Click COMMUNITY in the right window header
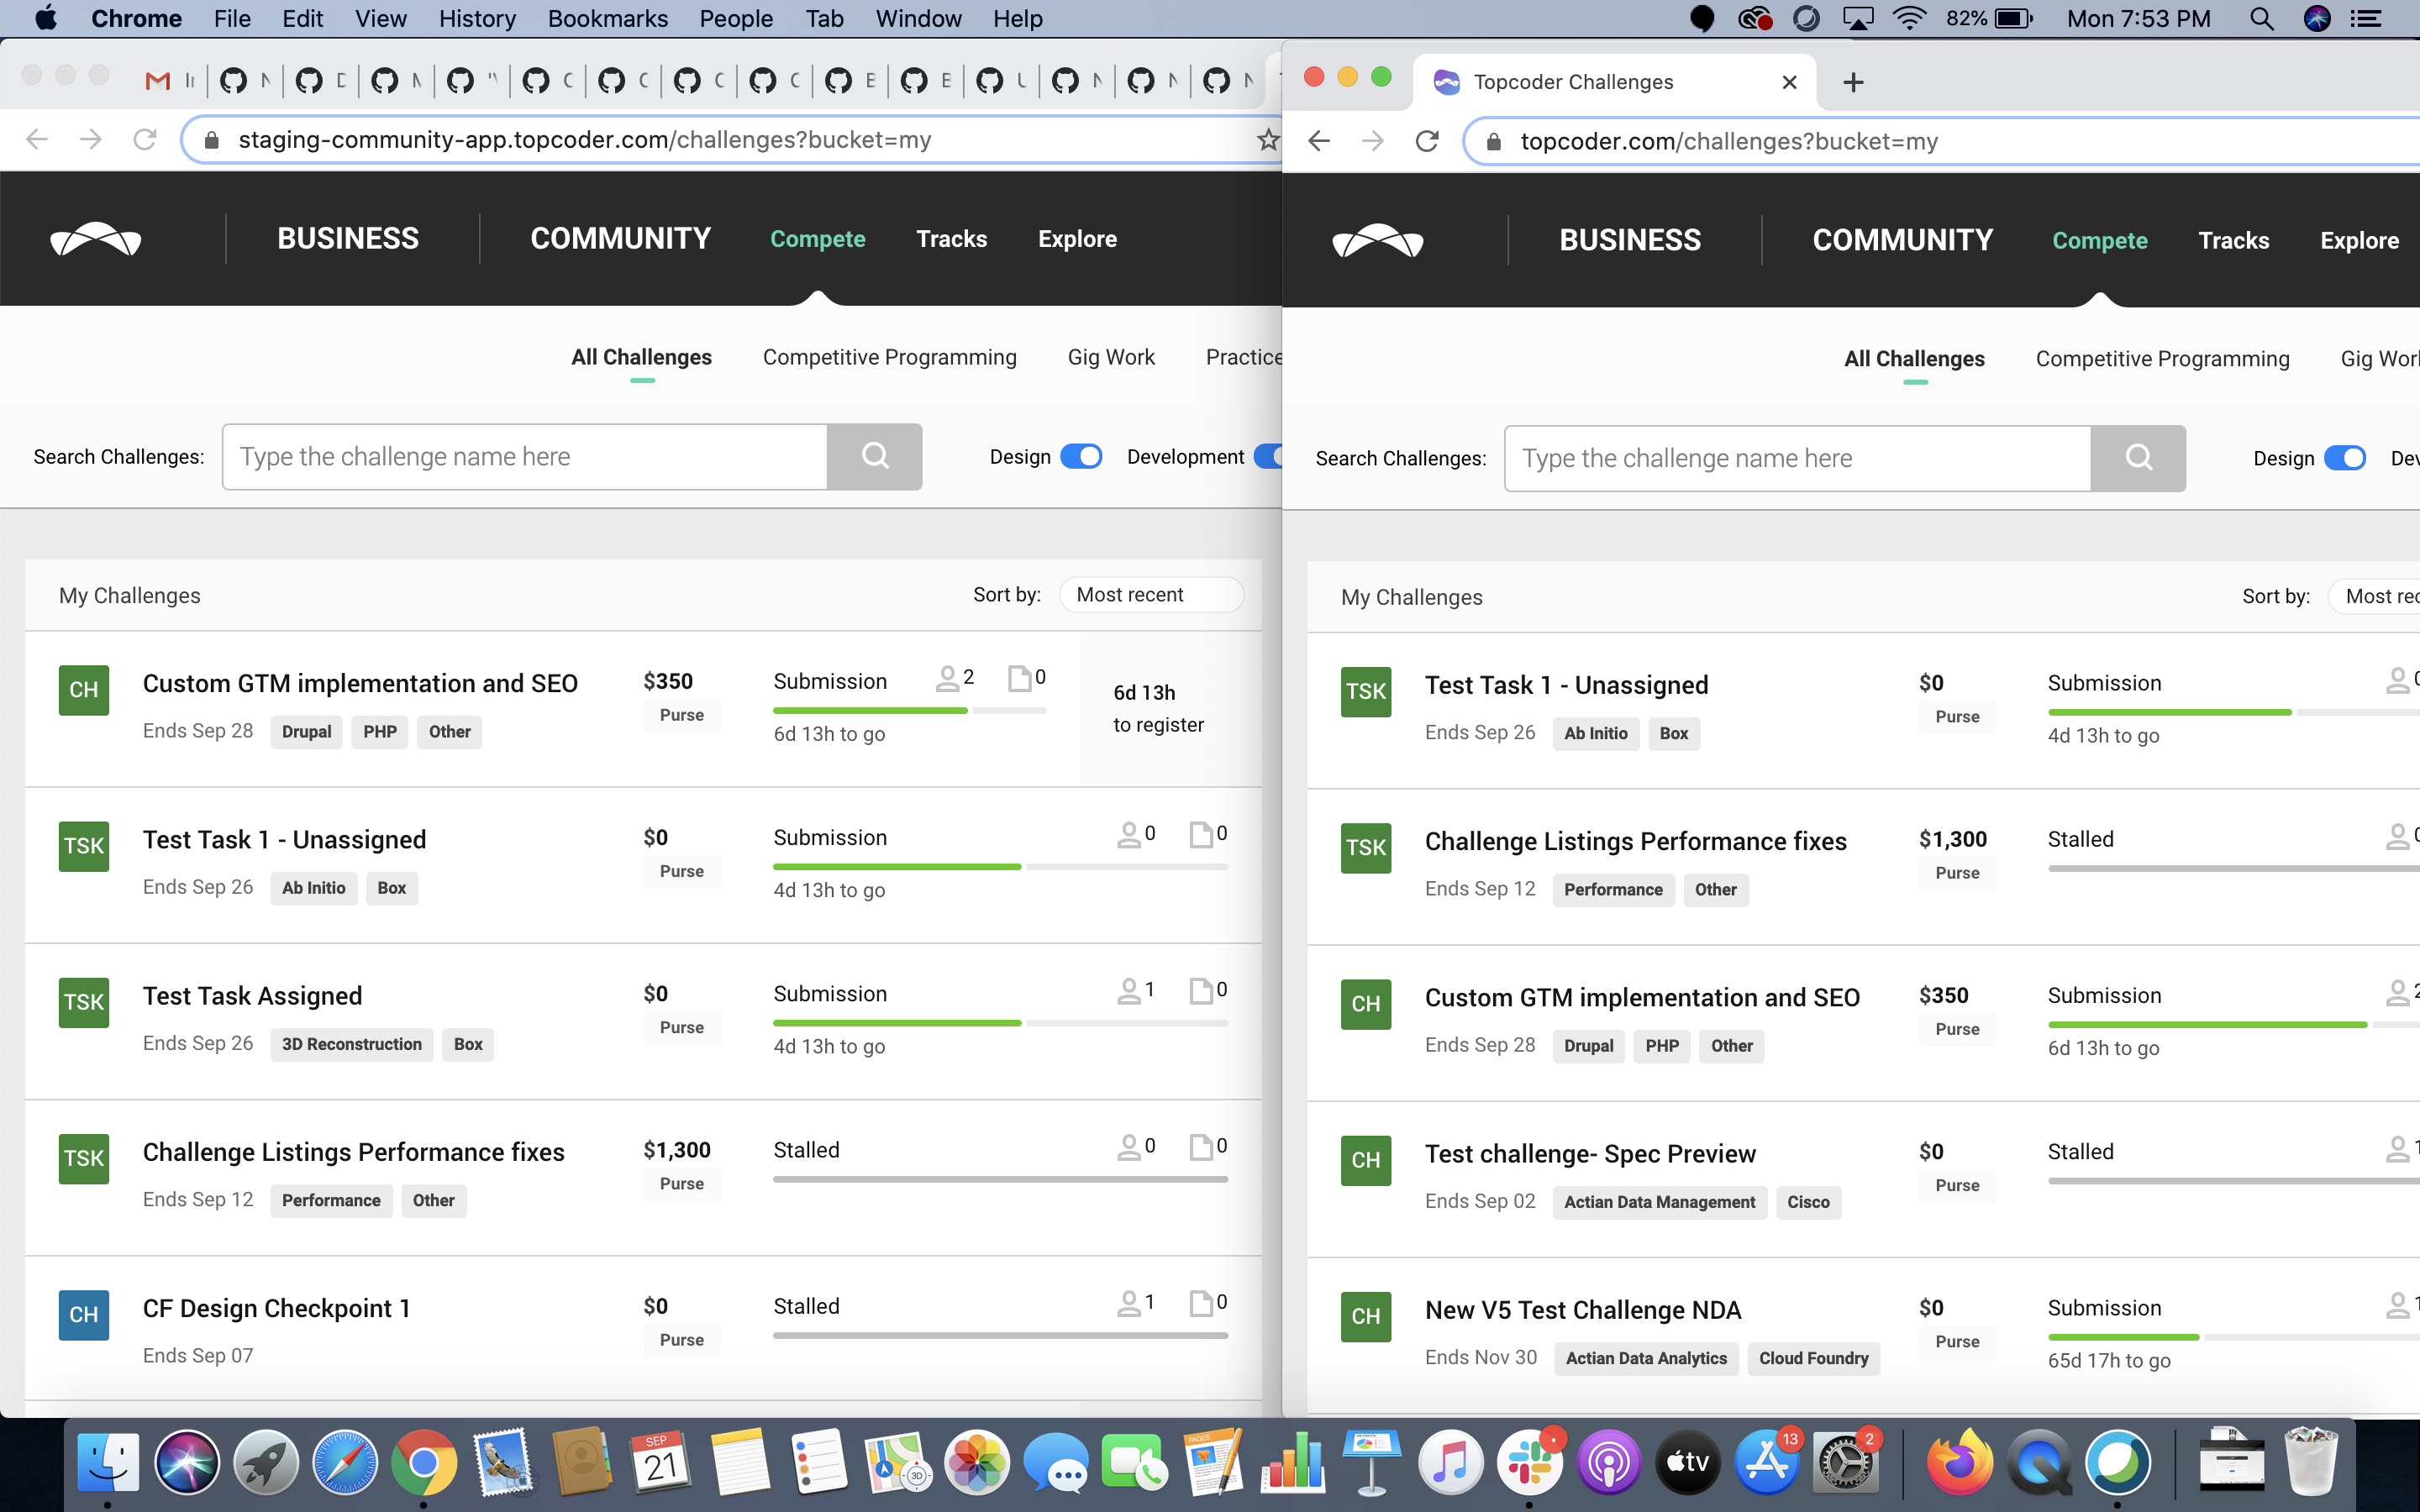Viewport: 2420px width, 1512px height. [x=1902, y=241]
